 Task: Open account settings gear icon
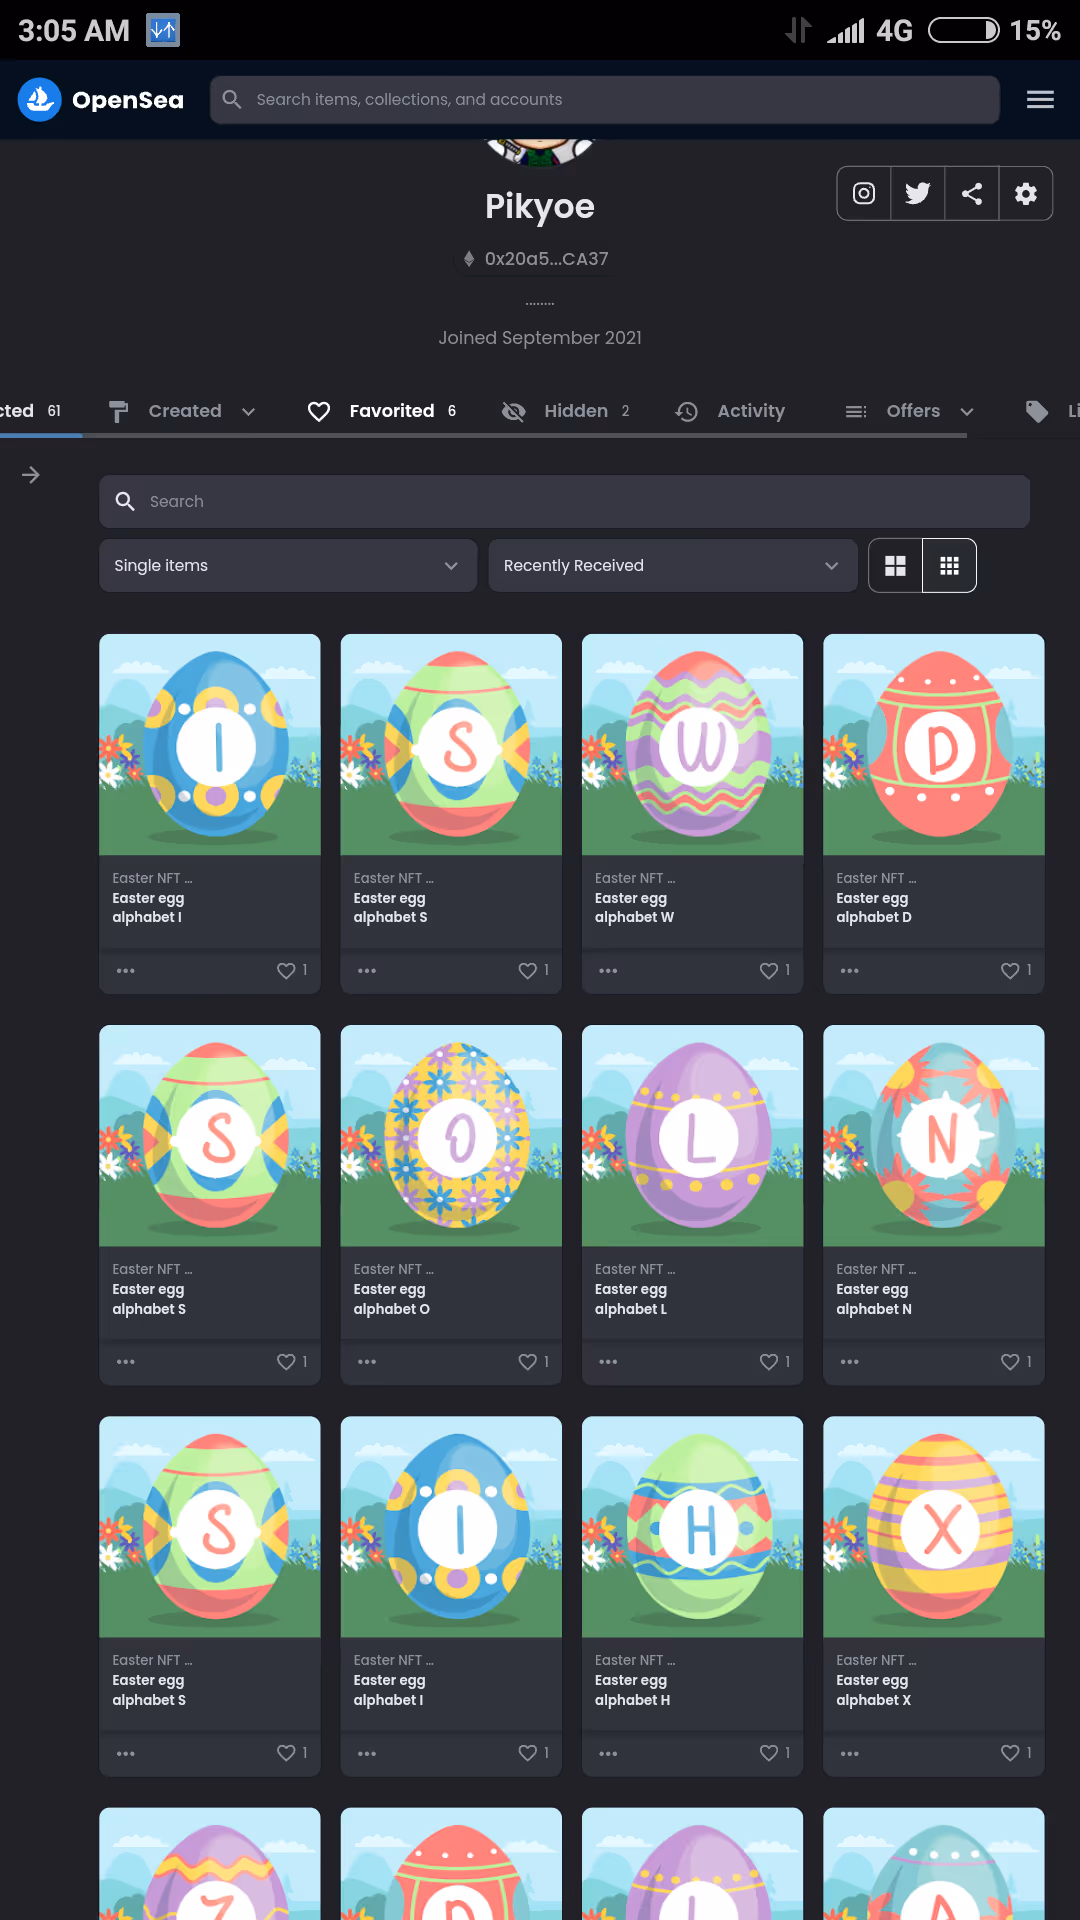pyautogui.click(x=1026, y=193)
